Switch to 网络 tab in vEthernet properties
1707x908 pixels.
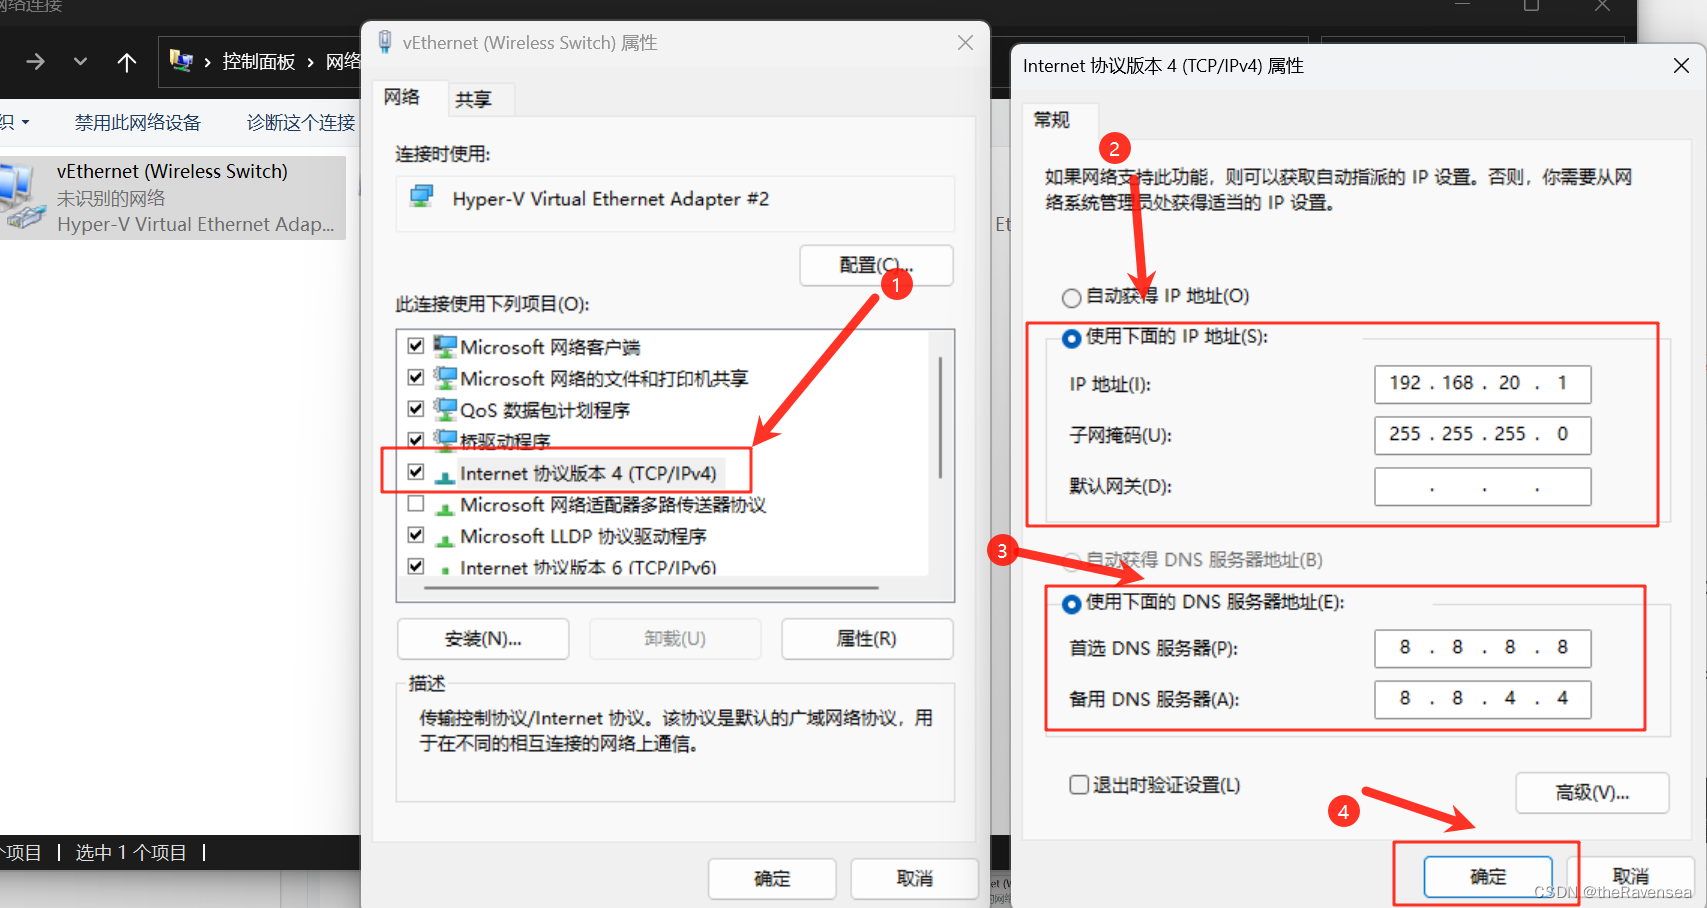point(402,97)
